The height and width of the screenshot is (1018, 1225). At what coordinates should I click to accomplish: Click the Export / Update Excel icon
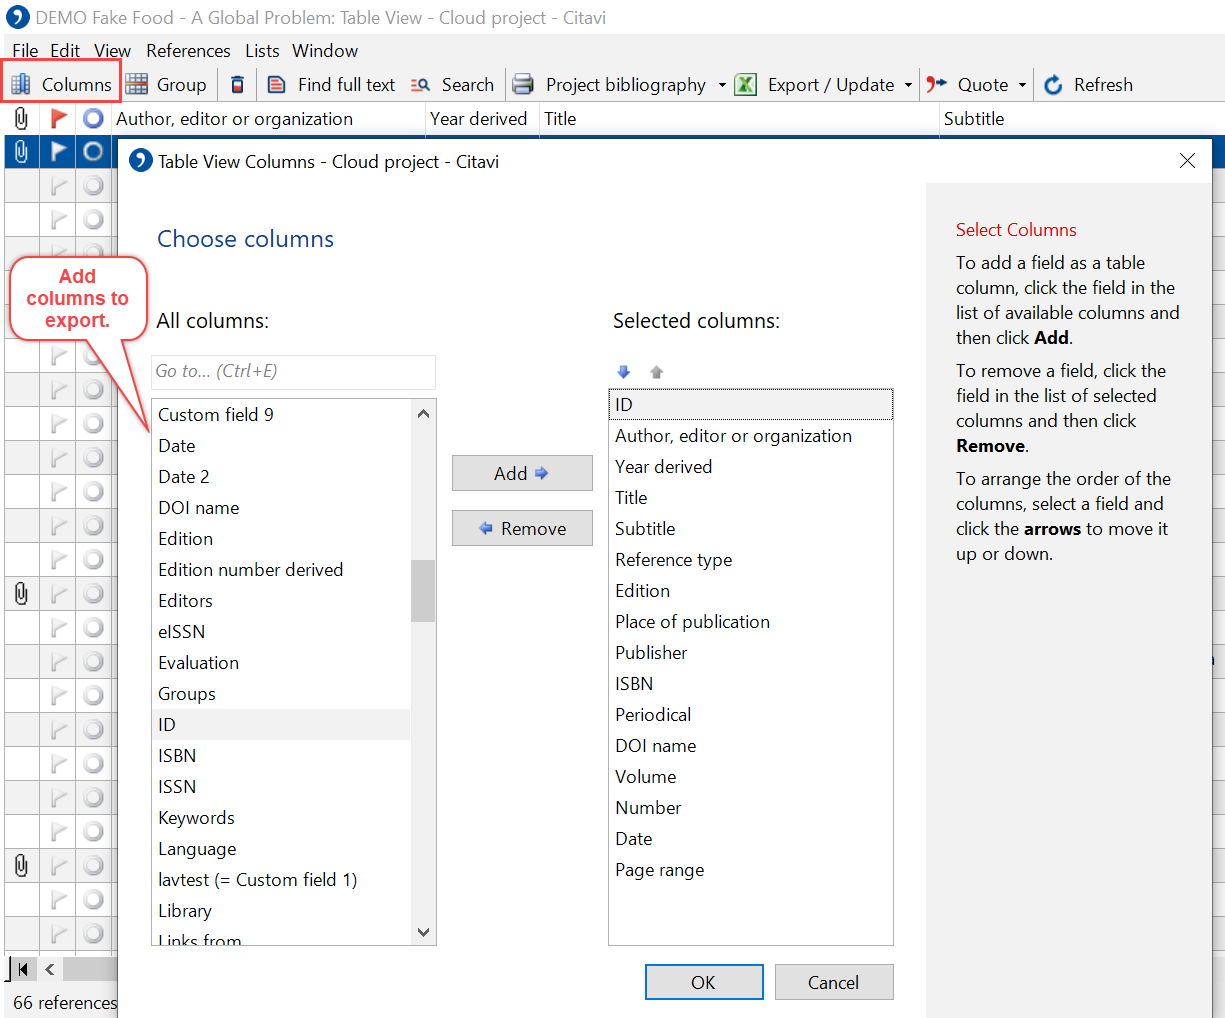745,85
